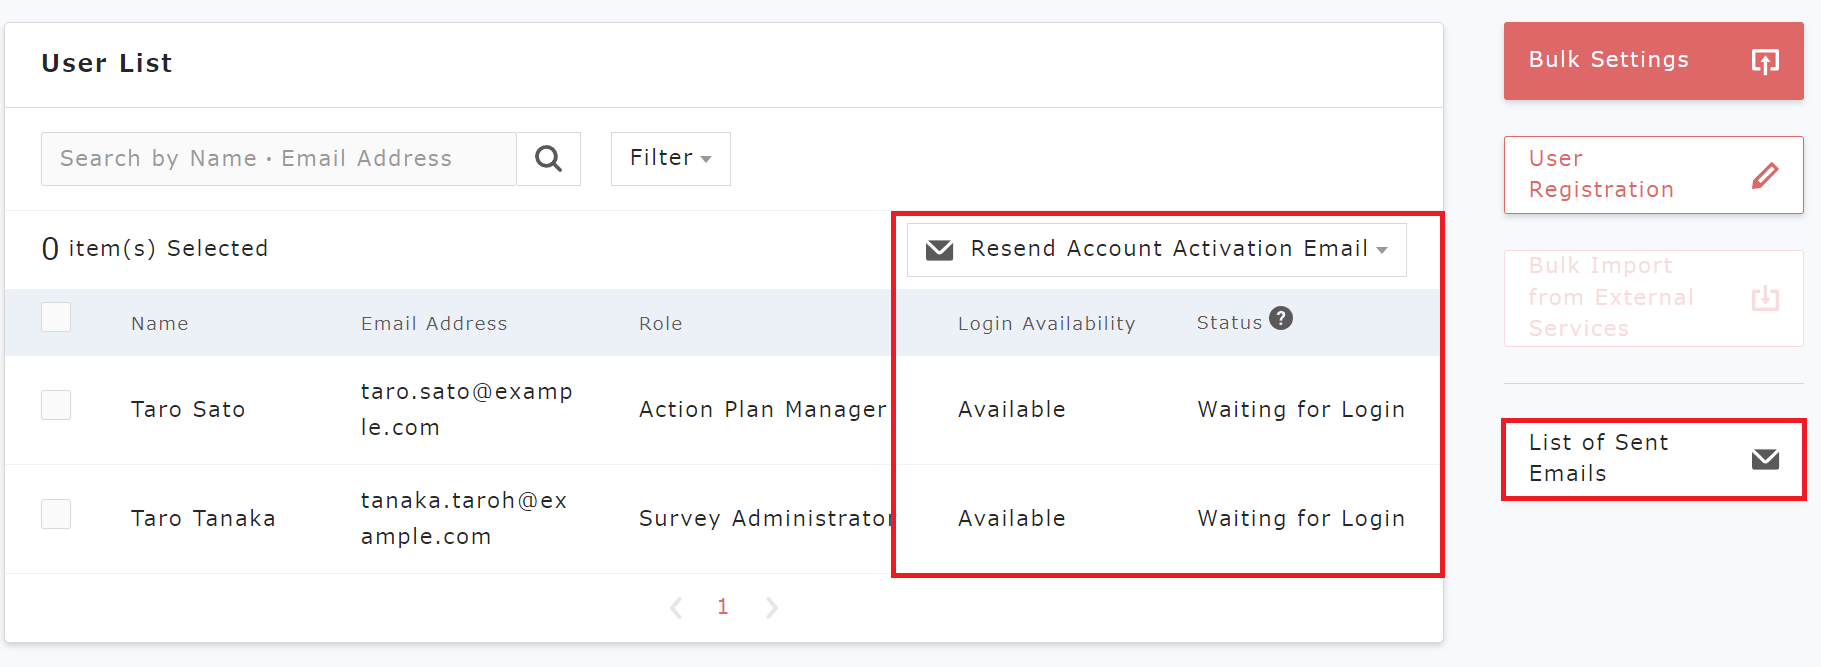The width and height of the screenshot is (1821, 667).
Task: Click the Status help question mark icon
Action: (1280, 319)
